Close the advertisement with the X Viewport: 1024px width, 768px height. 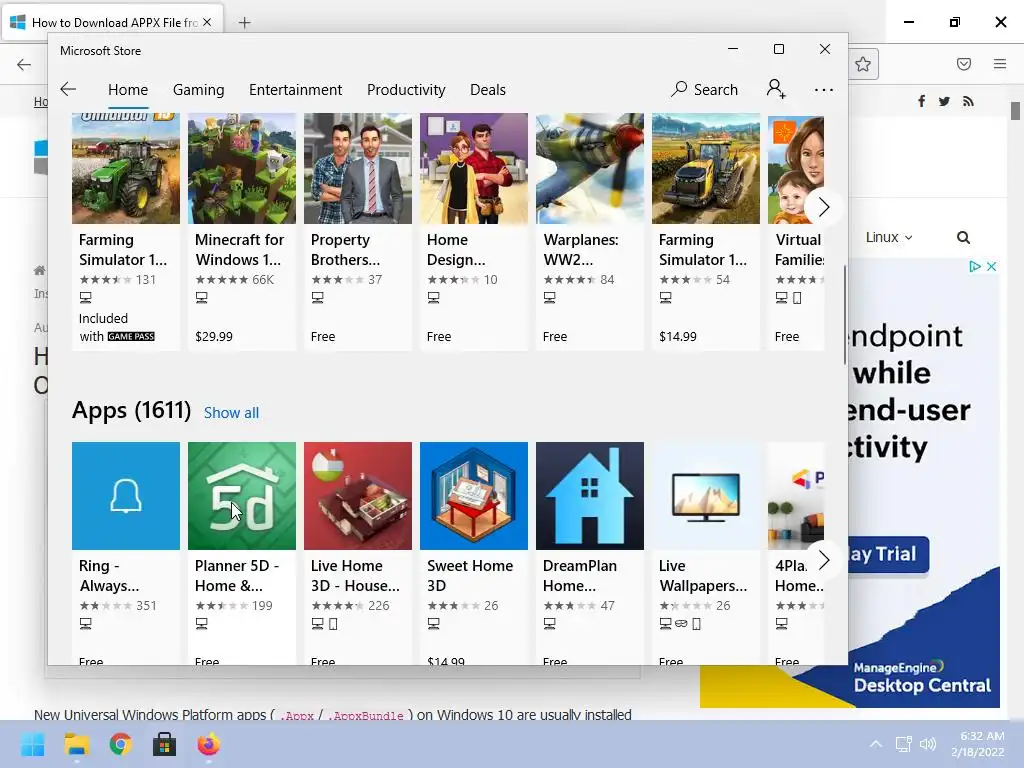click(991, 266)
